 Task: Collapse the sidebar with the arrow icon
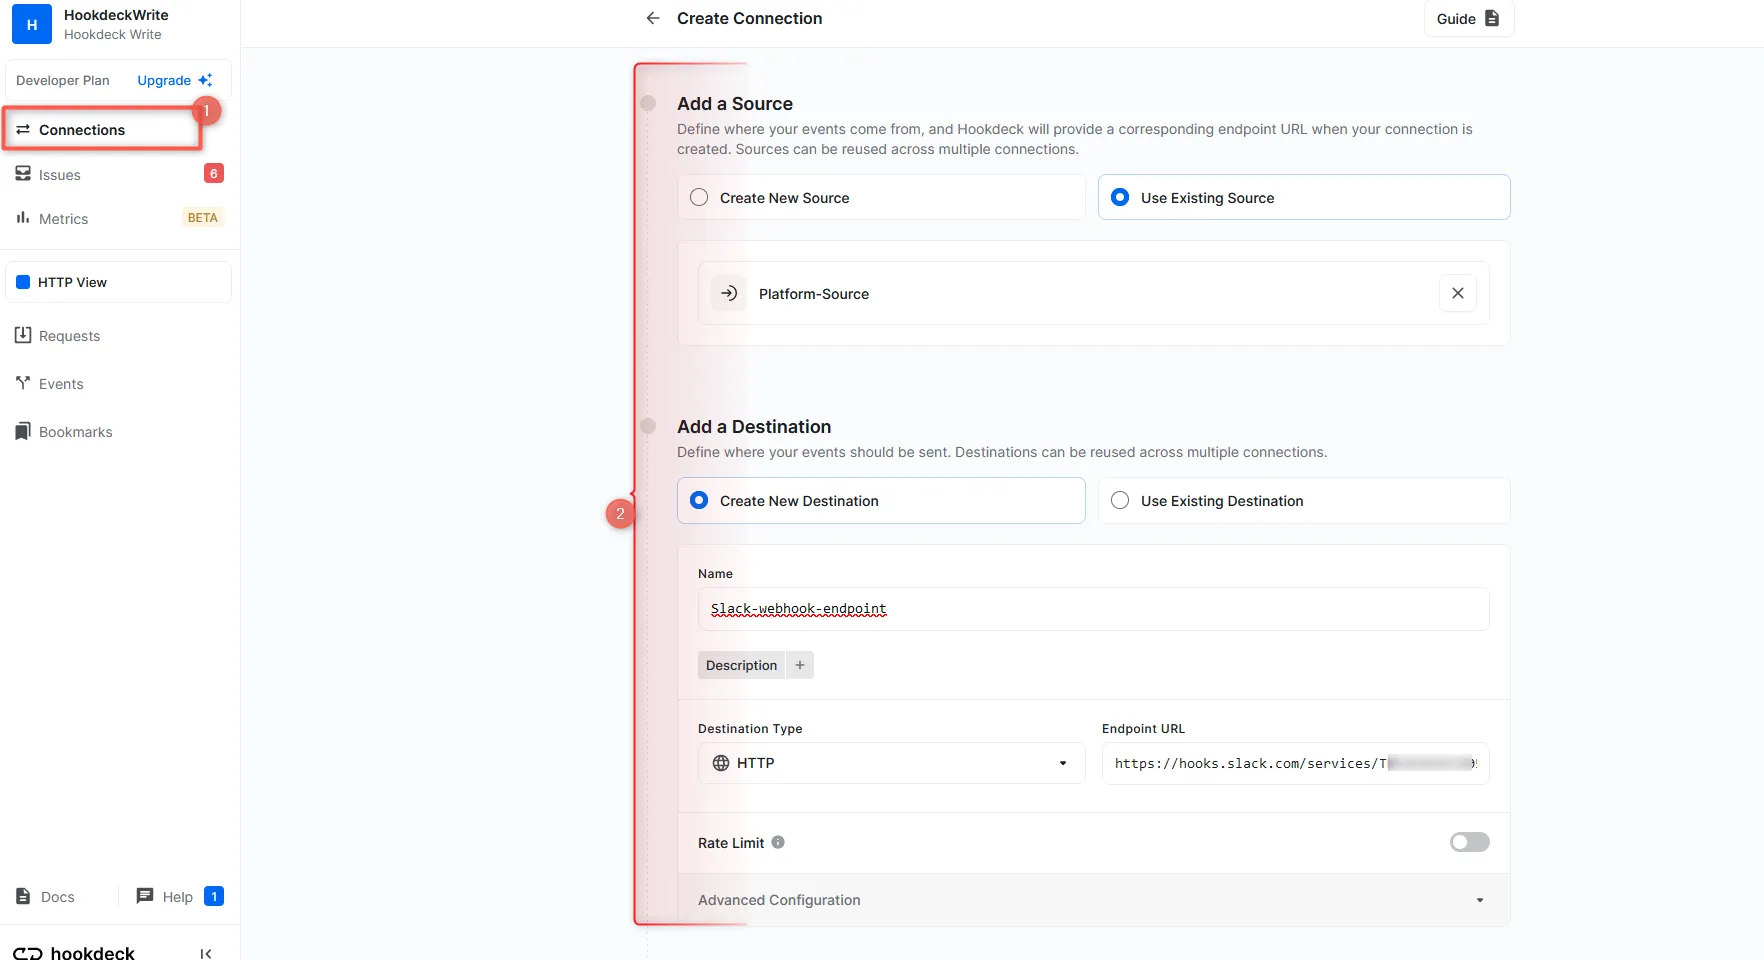[206, 954]
